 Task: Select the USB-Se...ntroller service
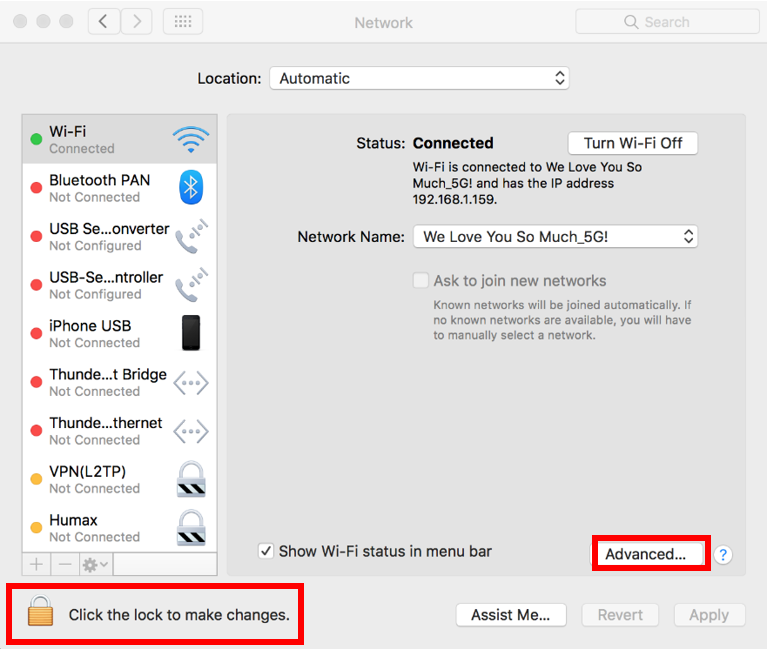click(120, 285)
